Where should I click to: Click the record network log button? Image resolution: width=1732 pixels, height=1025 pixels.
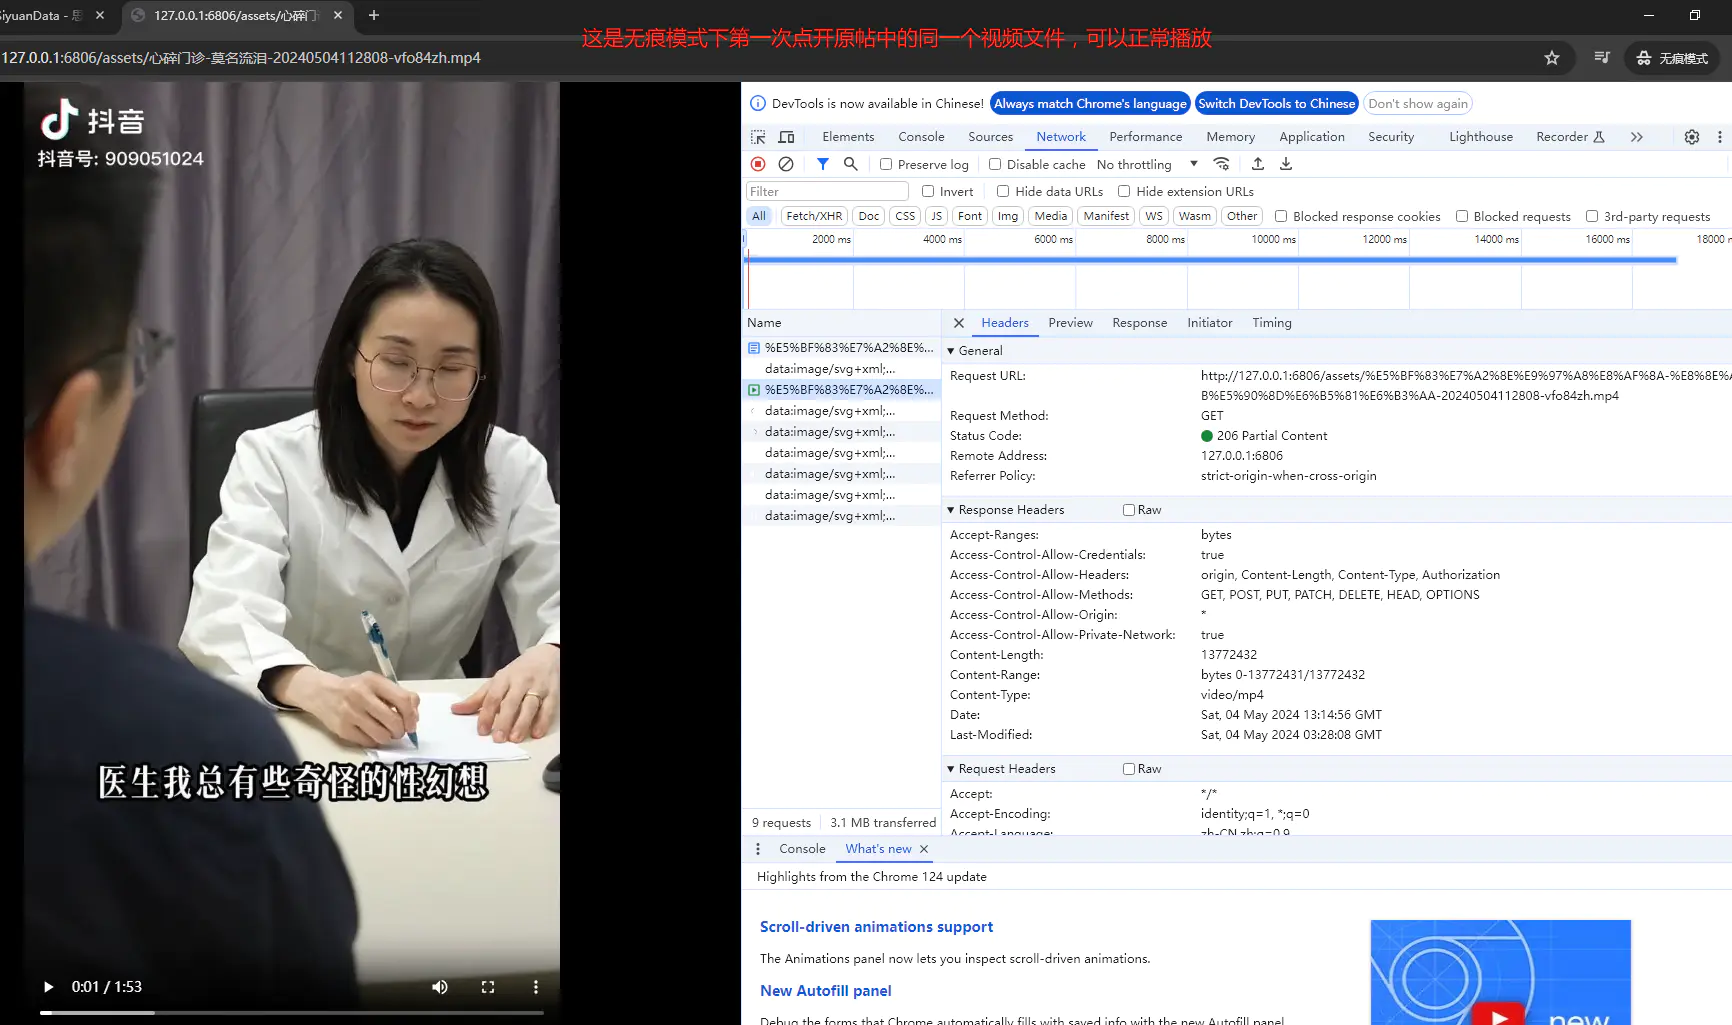(758, 164)
